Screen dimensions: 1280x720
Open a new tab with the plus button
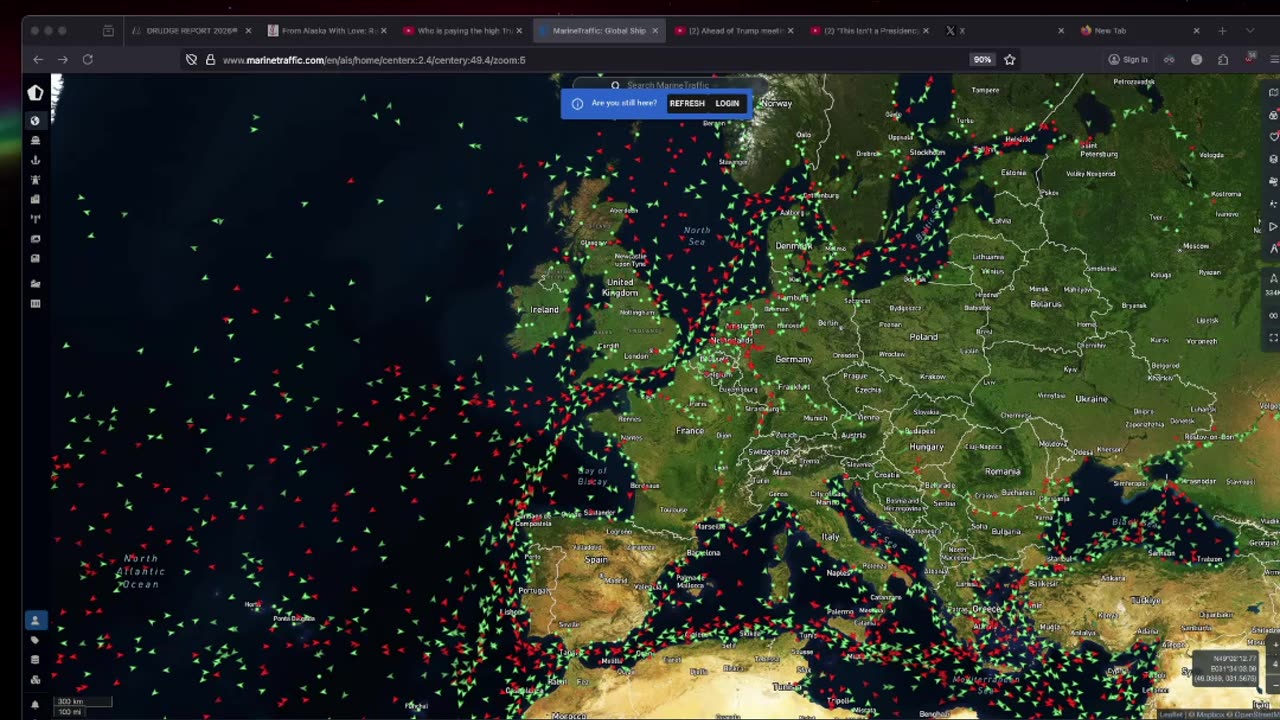tap(1222, 31)
